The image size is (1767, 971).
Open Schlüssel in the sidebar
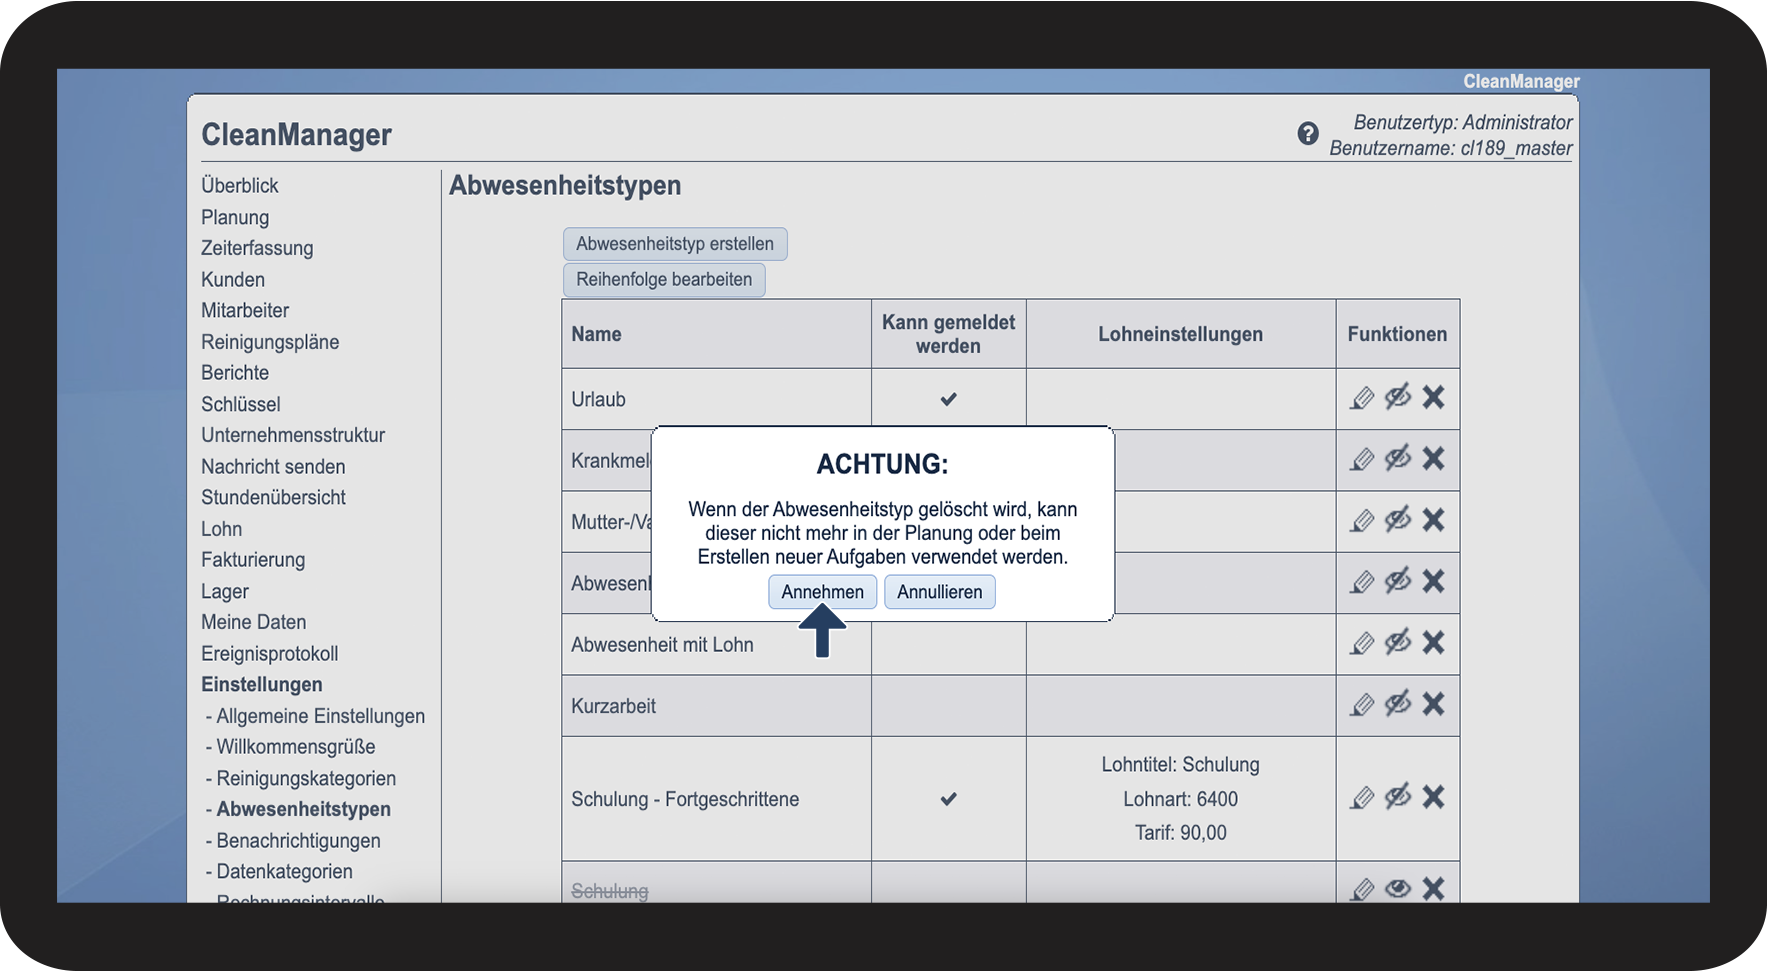241,404
